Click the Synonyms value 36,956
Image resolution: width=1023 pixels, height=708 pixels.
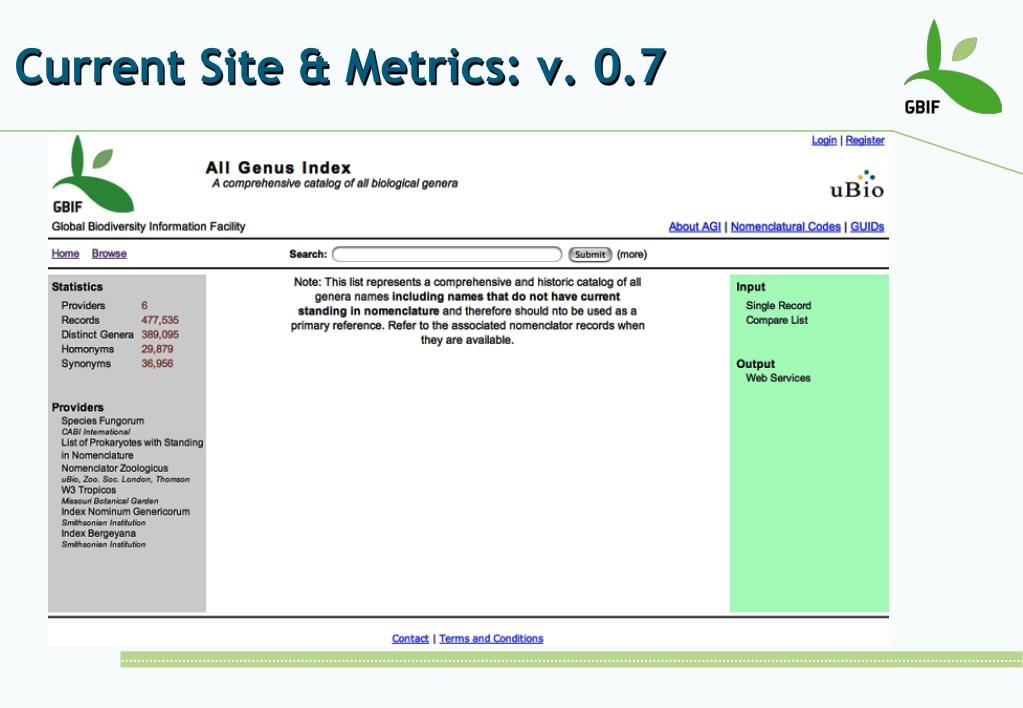[157, 363]
